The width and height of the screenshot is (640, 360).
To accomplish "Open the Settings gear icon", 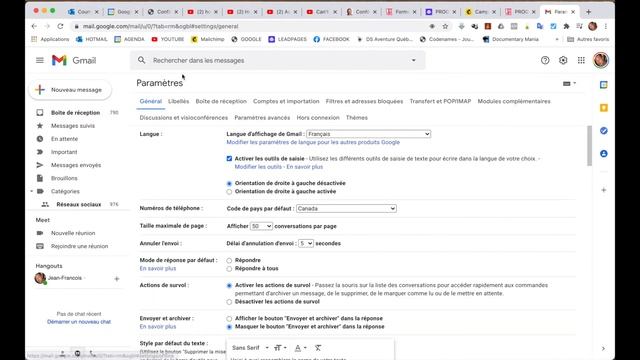I will point(563,60).
